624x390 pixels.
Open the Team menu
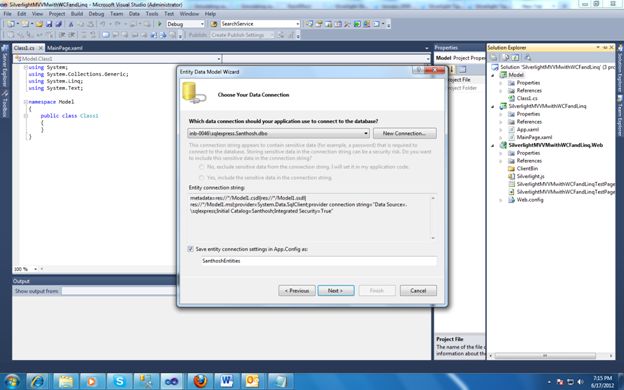point(116,14)
